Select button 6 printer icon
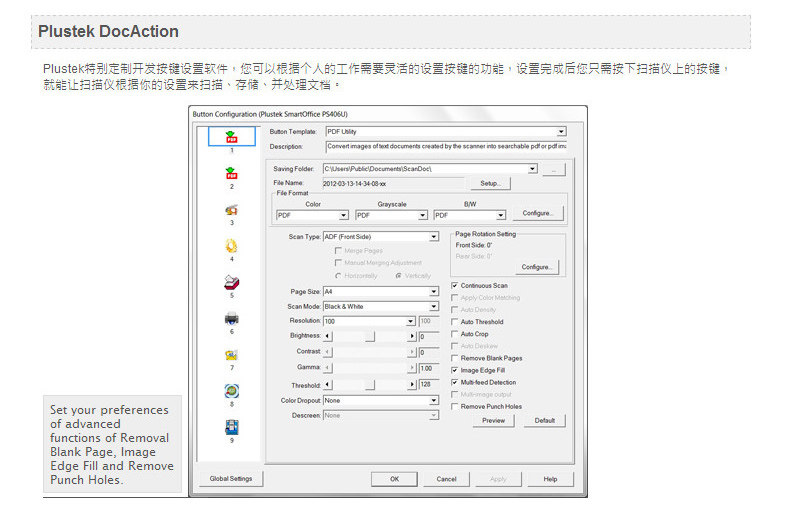Screen dimensions: 790x514 click(231, 318)
